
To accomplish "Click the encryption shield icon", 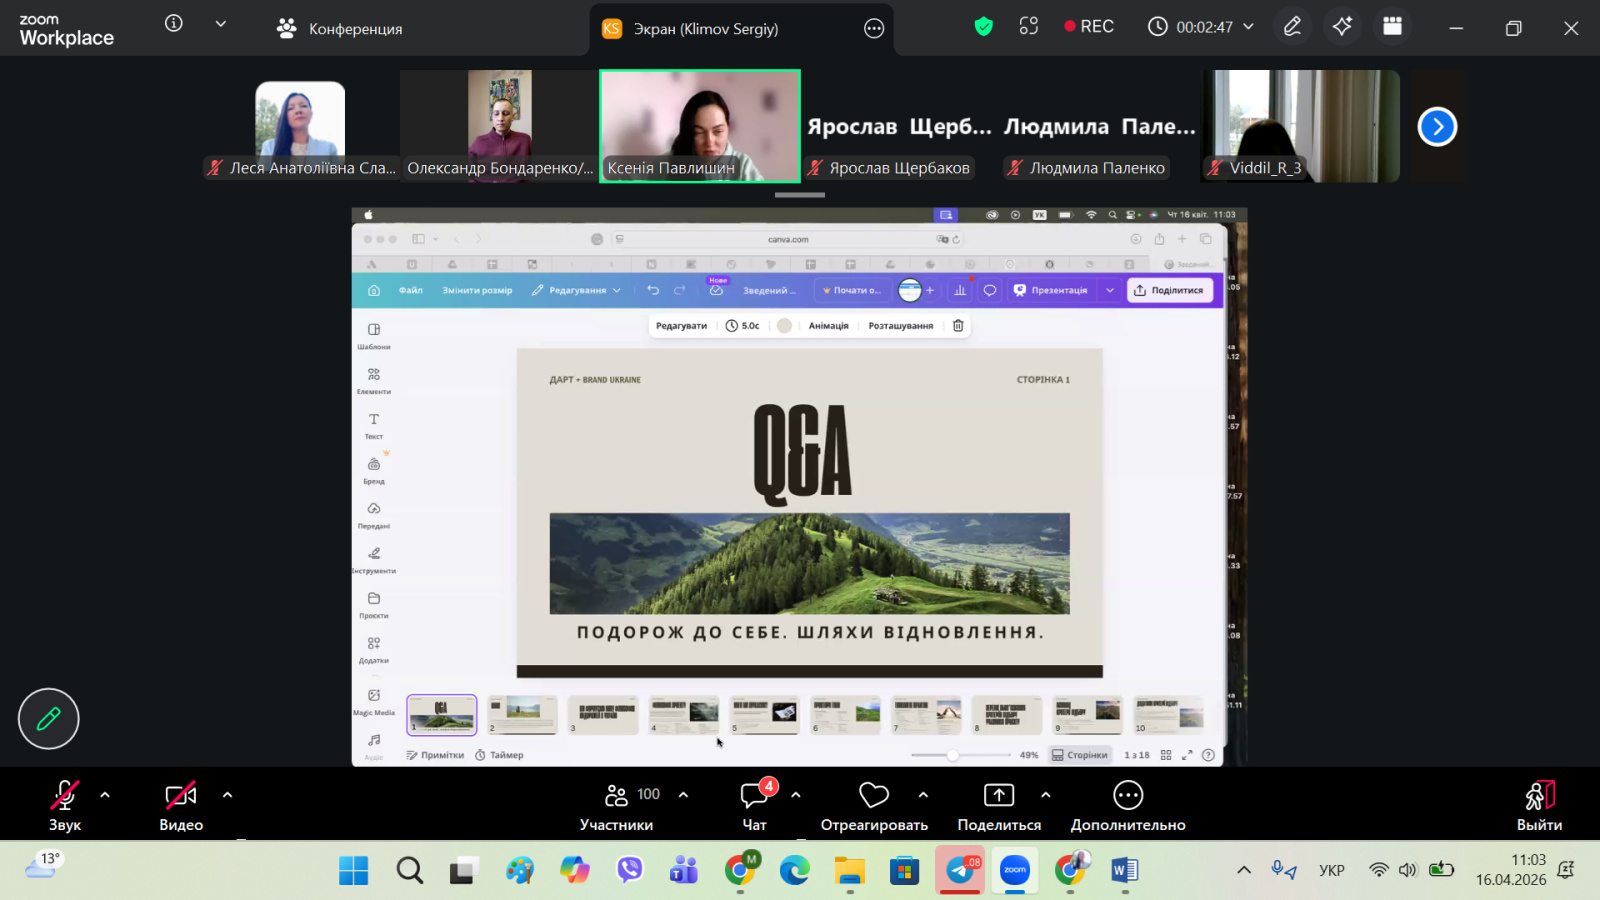I will tap(983, 27).
